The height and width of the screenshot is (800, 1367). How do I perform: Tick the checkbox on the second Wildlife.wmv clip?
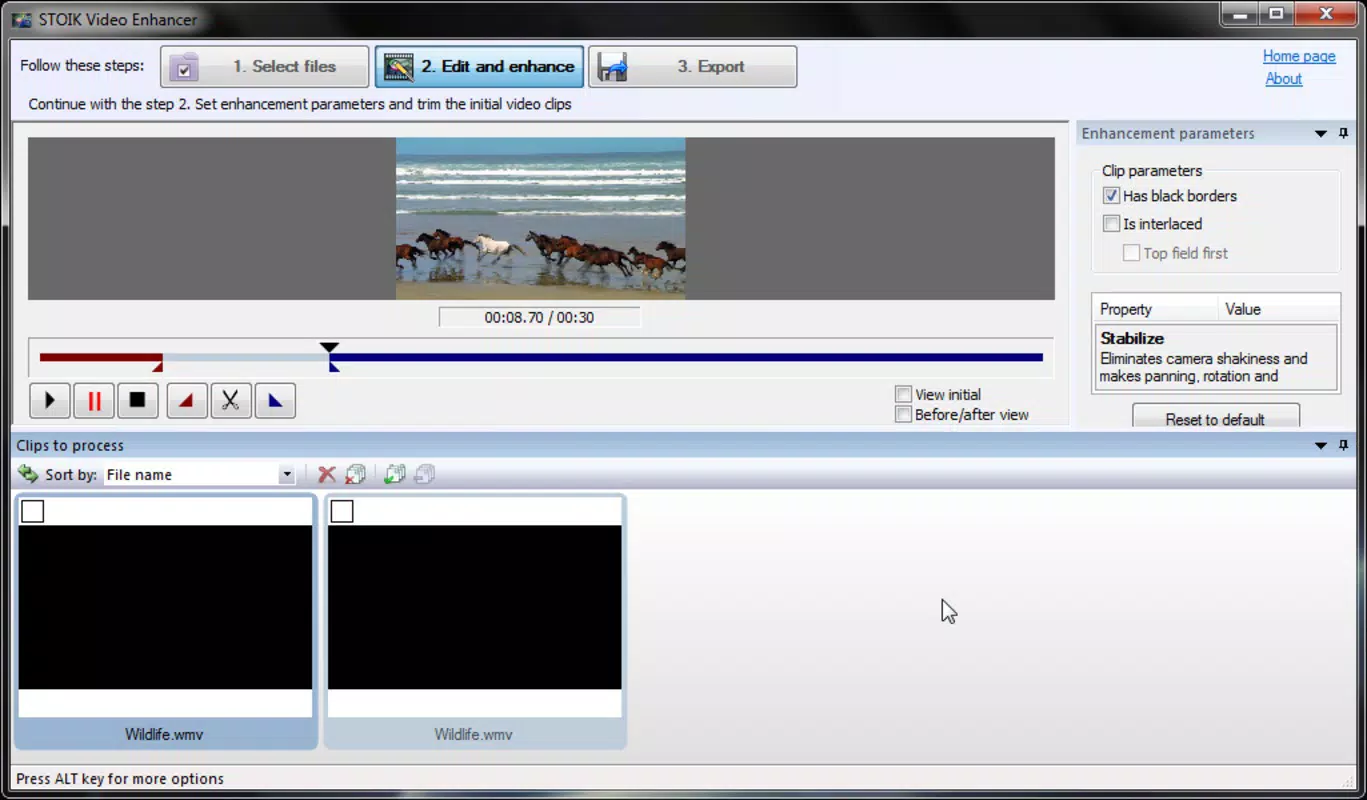tap(342, 511)
